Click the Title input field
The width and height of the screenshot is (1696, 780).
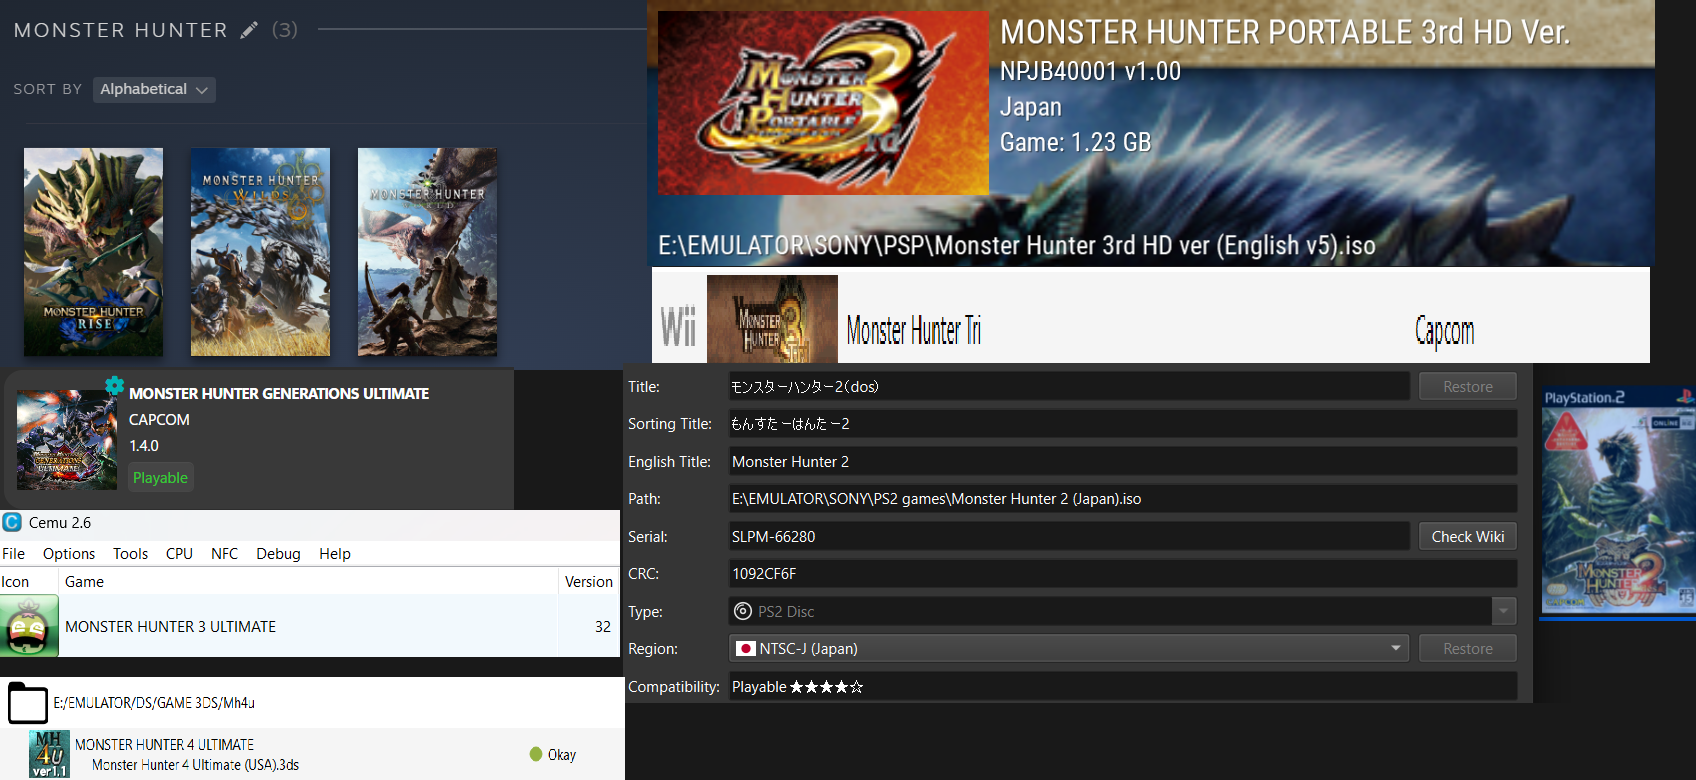[1069, 387]
